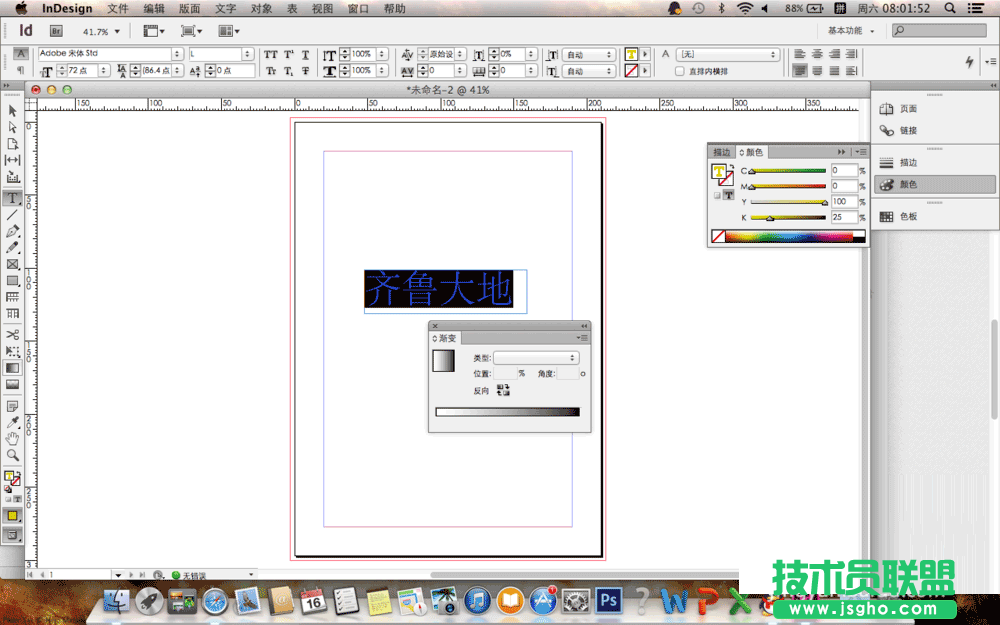Toggle all caps formatting with TT icon
The height and width of the screenshot is (625, 1000).
tap(270, 54)
